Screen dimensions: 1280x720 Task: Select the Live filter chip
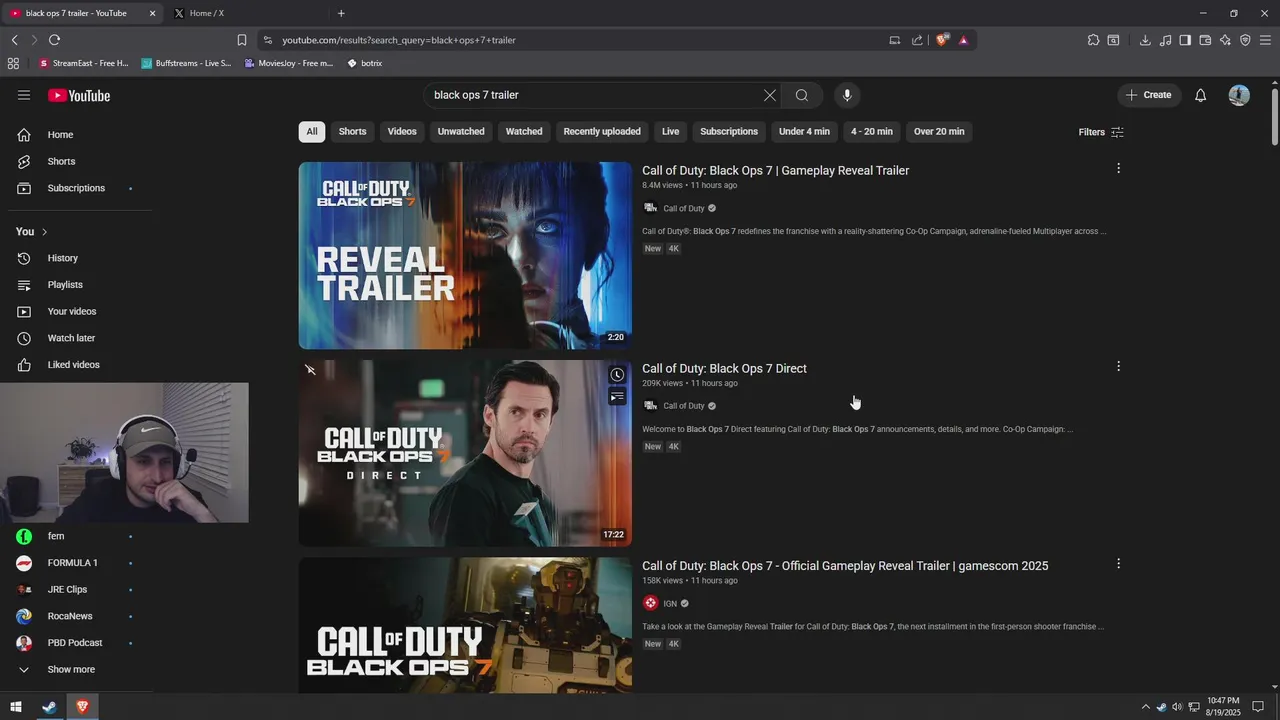click(670, 132)
